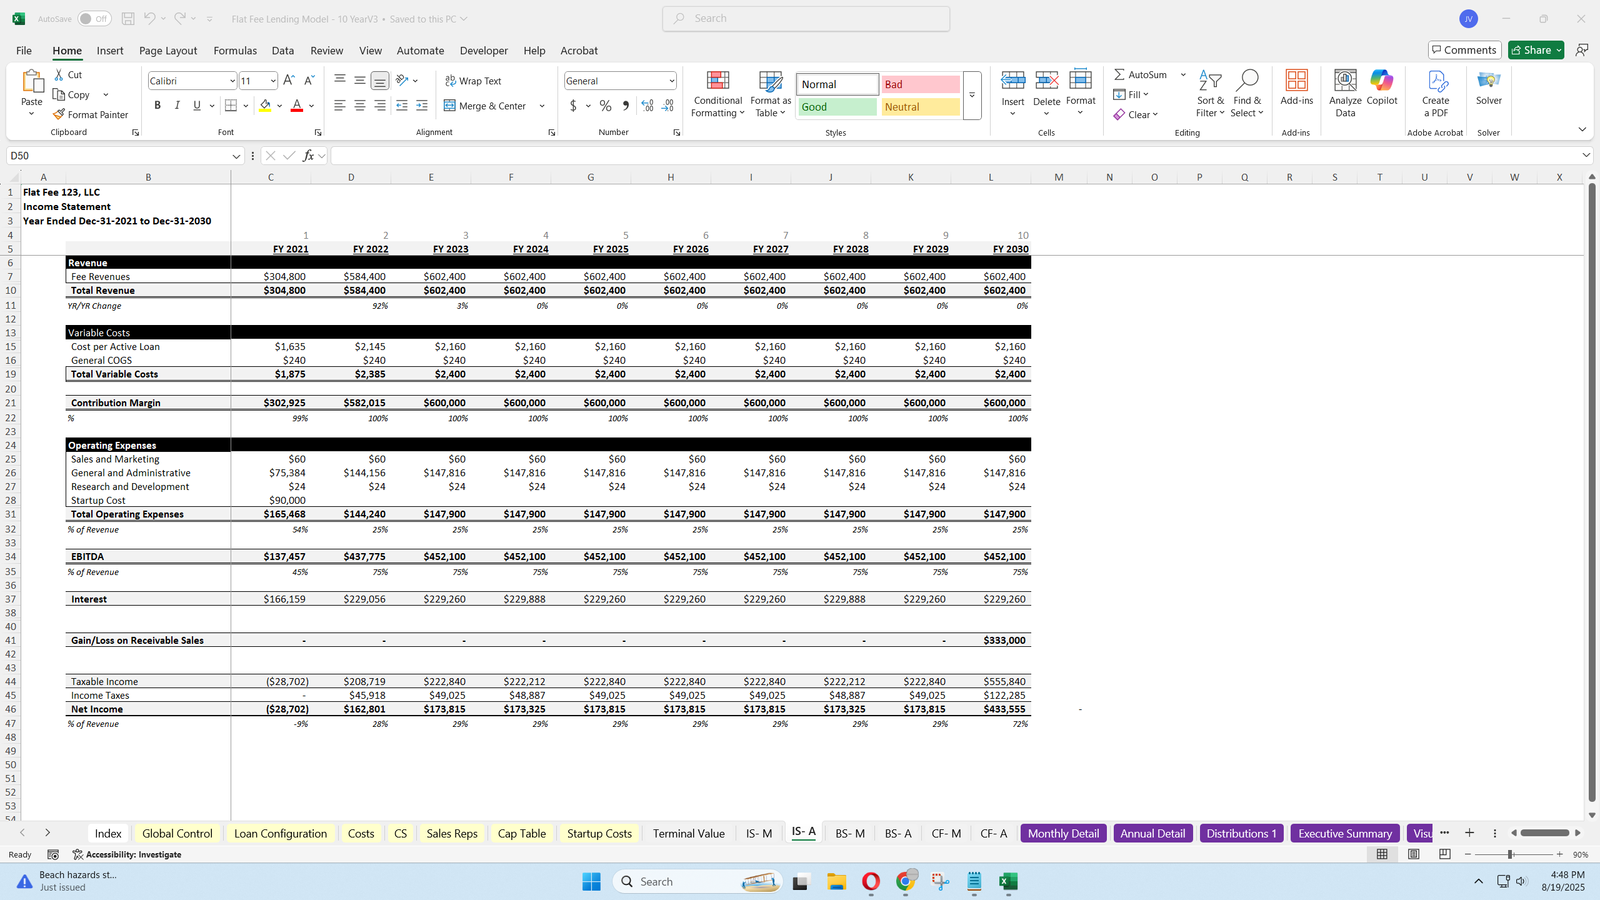
Task: Open the Formulas ribbon tab
Action: point(235,51)
